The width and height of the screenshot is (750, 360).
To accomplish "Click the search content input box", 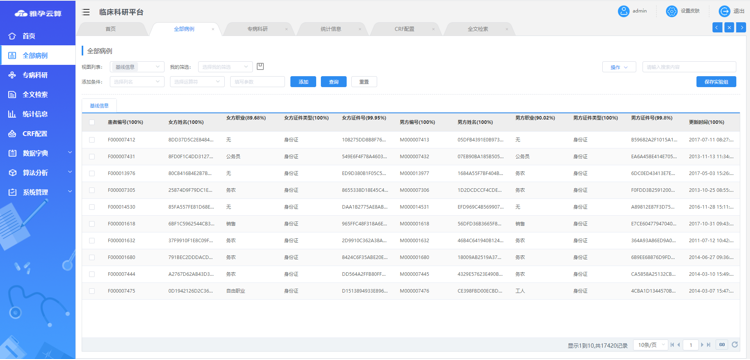I will coord(689,67).
